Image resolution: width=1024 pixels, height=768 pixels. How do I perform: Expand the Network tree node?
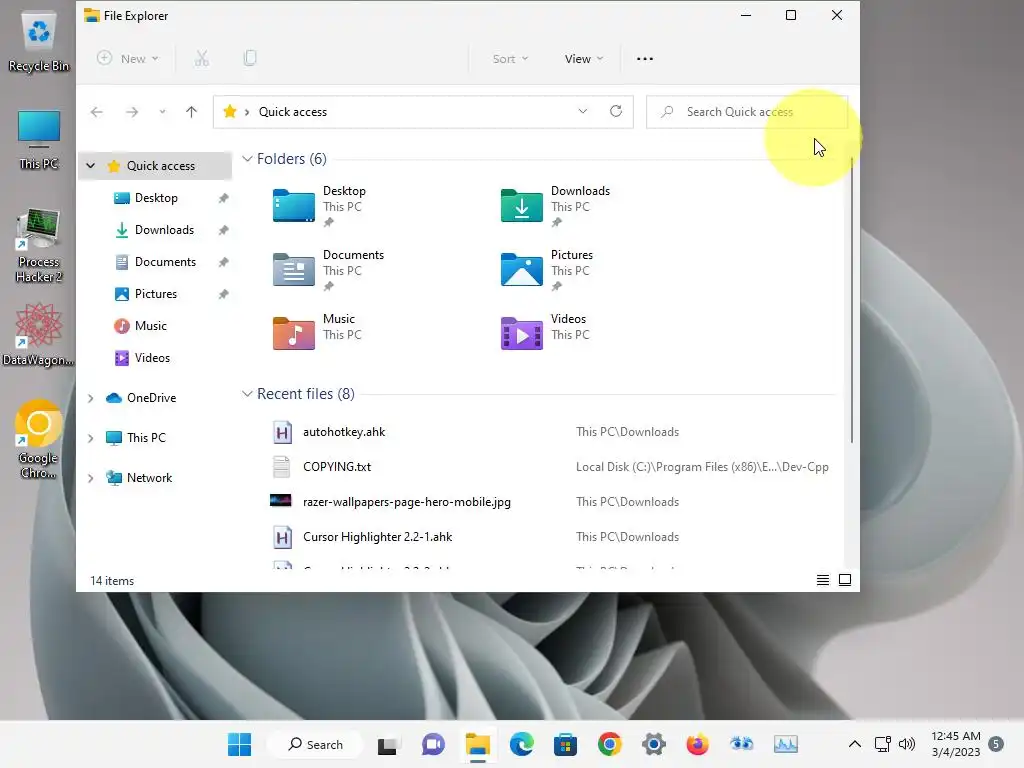point(91,478)
